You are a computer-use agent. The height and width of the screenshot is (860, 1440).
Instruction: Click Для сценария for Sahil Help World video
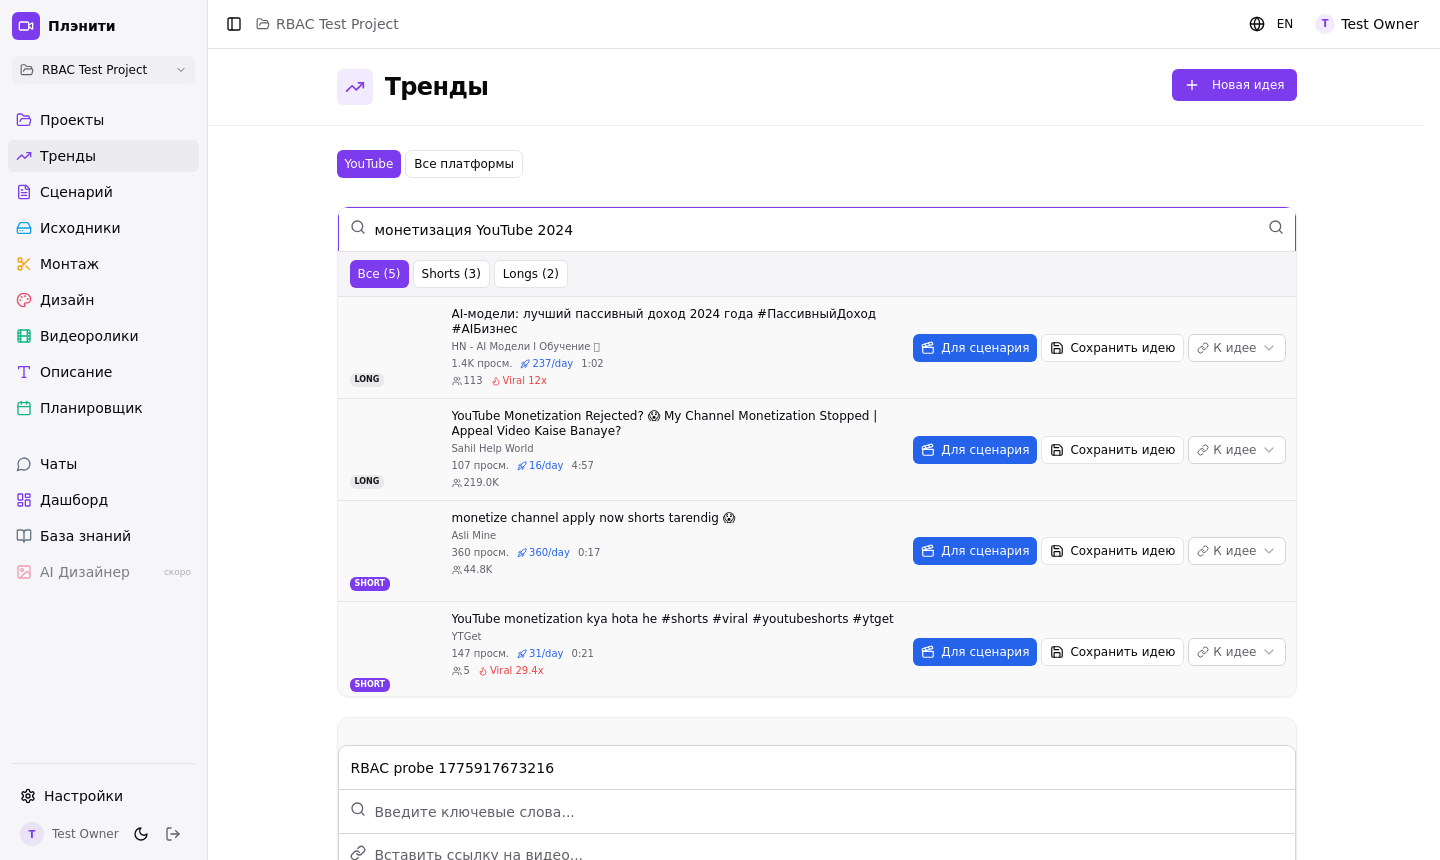[x=974, y=450]
